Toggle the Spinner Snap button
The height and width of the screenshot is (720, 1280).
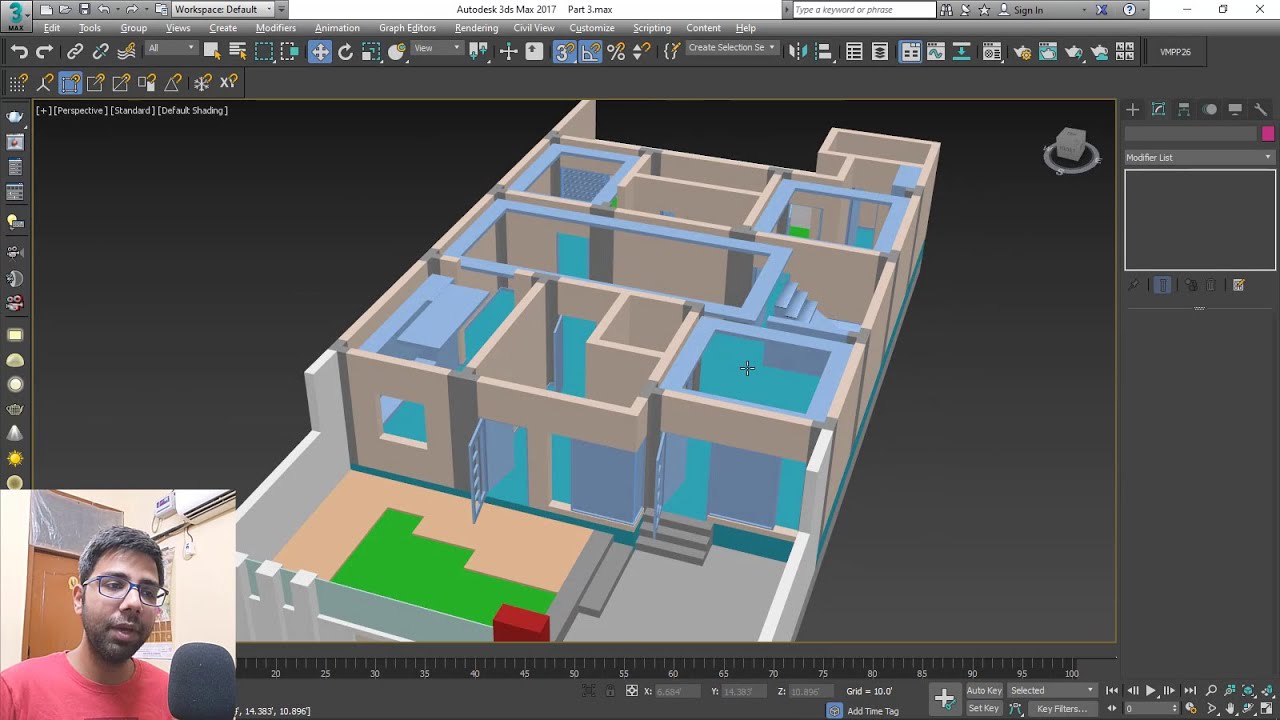click(642, 52)
